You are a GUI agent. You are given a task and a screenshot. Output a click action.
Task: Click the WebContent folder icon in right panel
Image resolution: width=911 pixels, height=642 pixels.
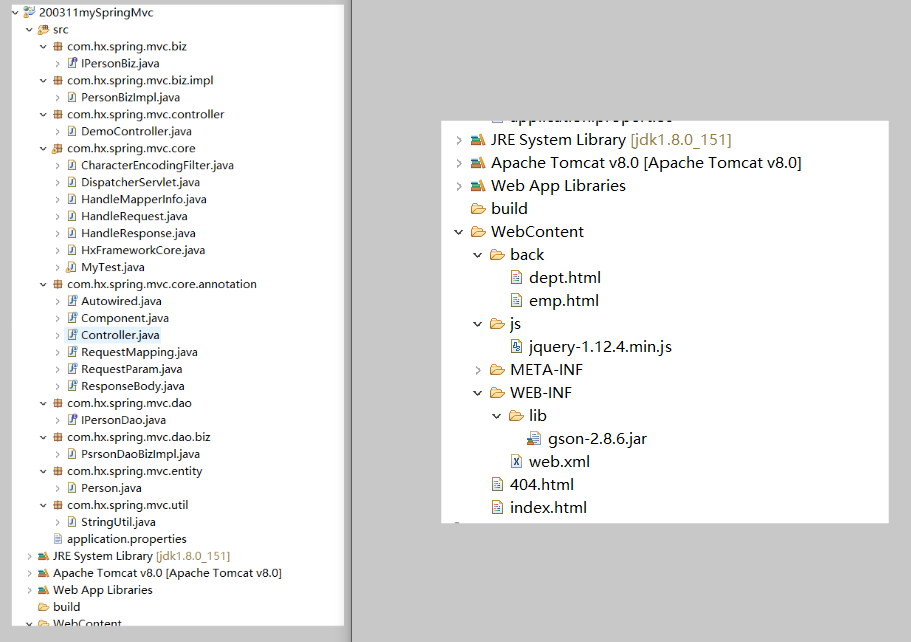[478, 232]
